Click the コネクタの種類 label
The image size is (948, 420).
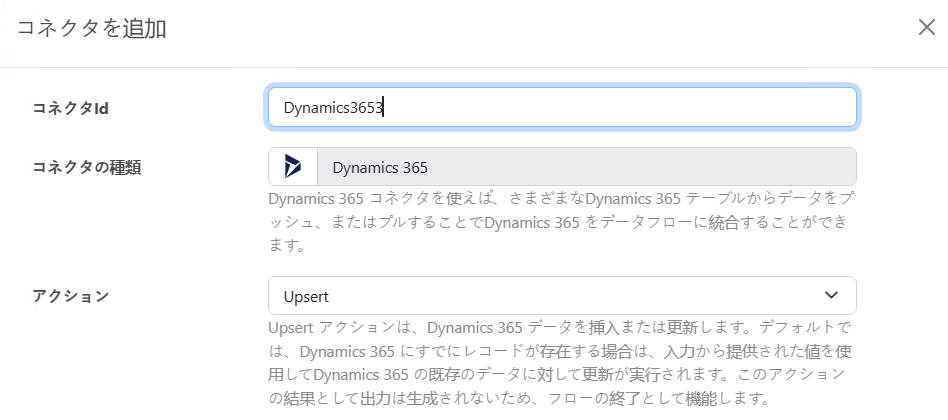pyautogui.click(x=87, y=167)
